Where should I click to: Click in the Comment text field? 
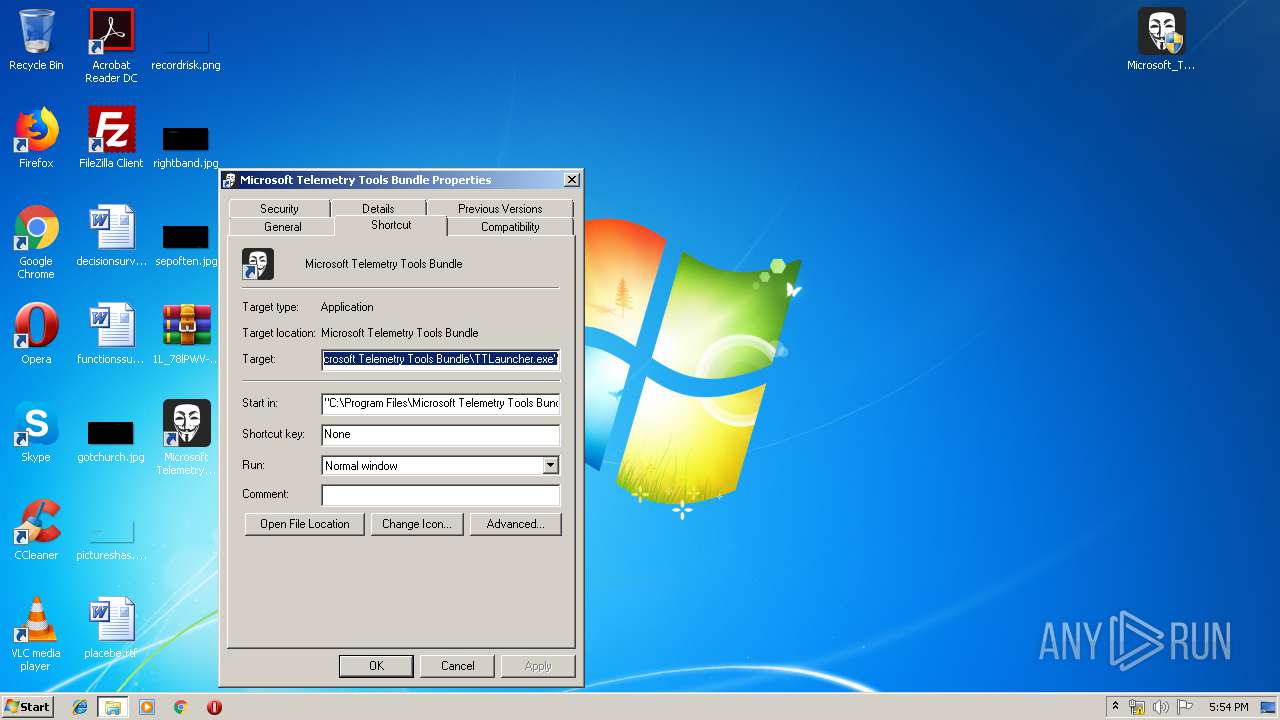(x=441, y=494)
